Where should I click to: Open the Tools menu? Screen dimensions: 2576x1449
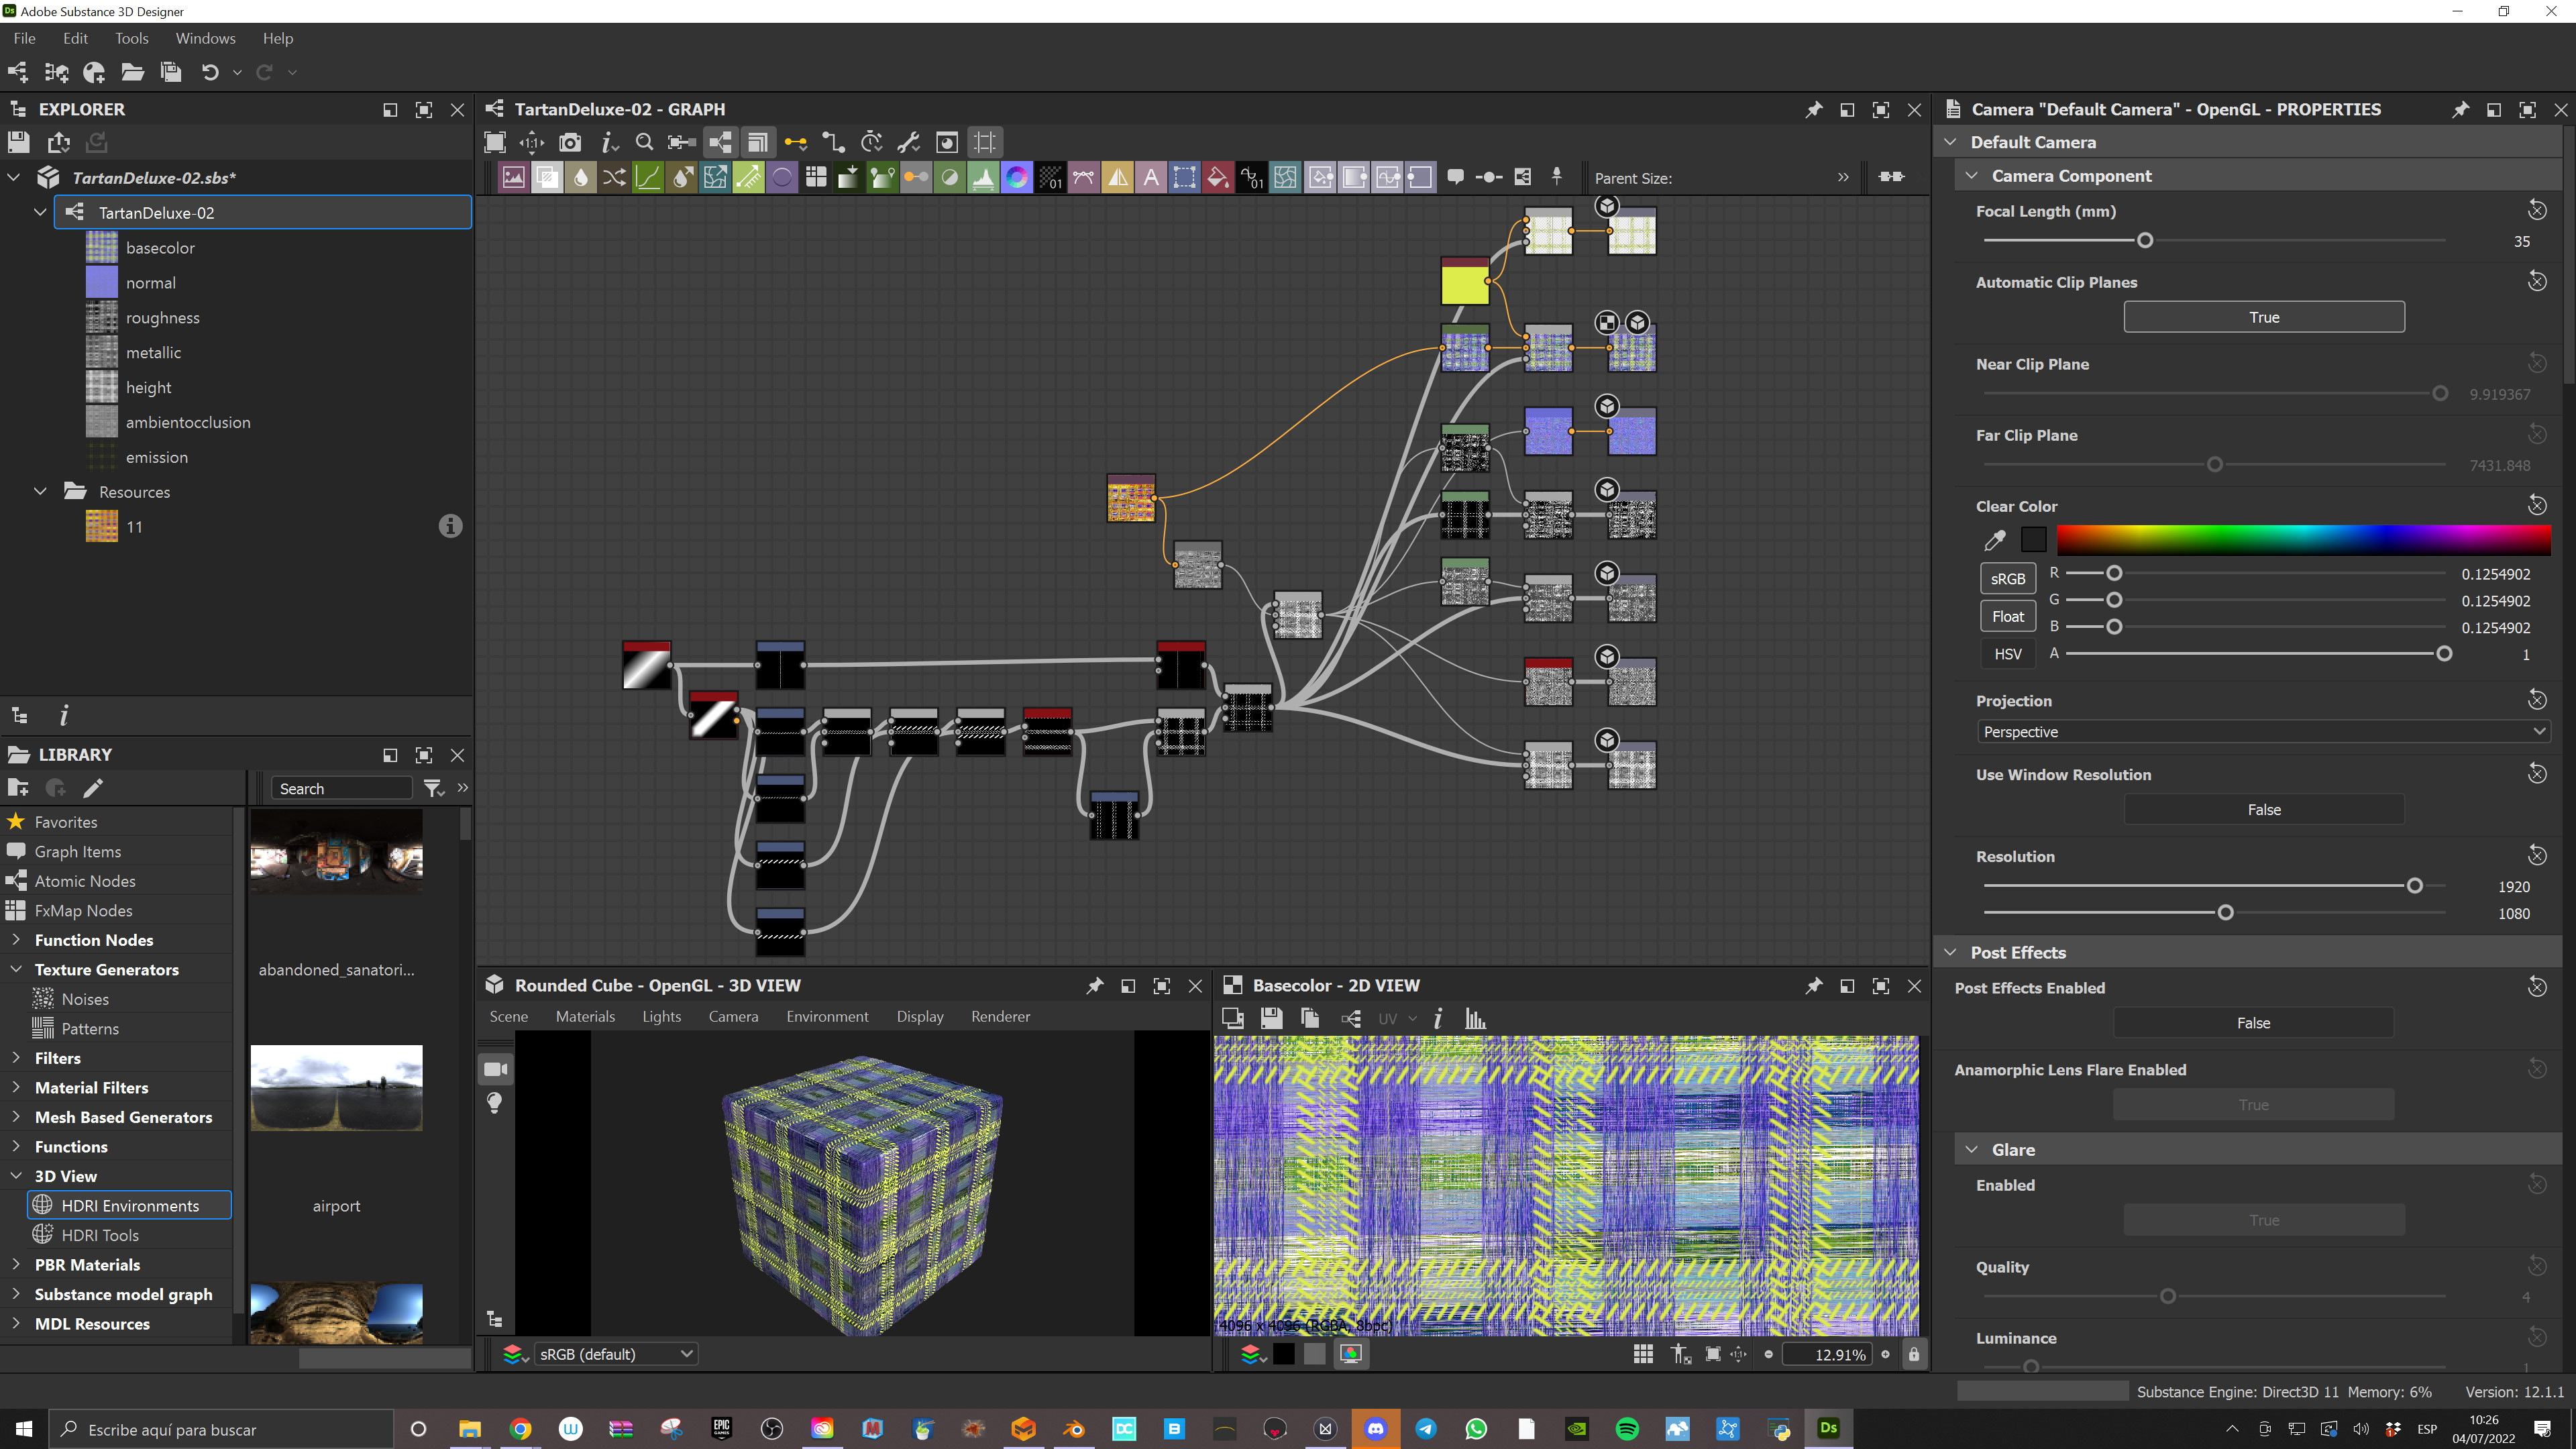coord(131,38)
